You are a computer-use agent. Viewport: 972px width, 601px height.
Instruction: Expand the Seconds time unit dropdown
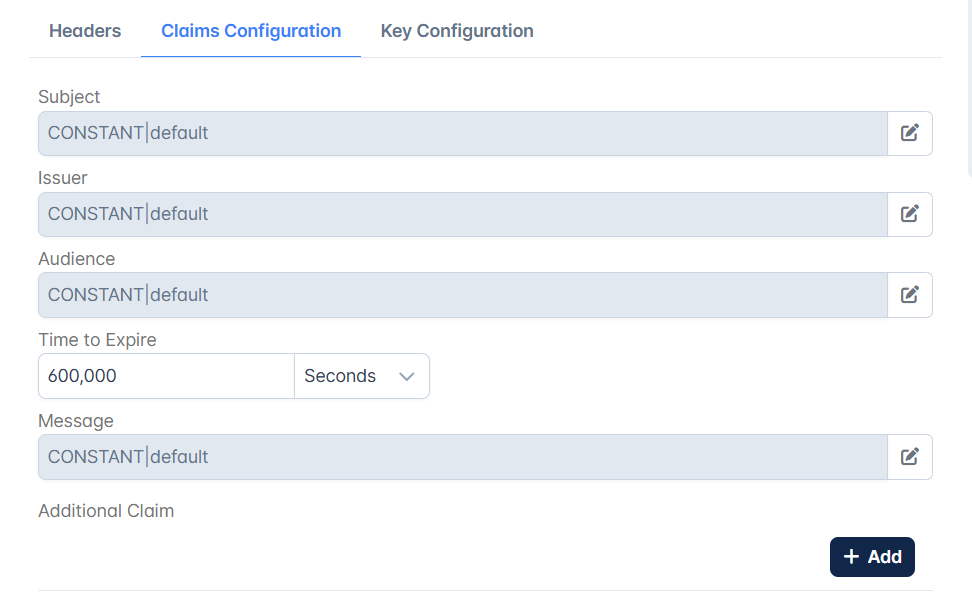click(361, 376)
